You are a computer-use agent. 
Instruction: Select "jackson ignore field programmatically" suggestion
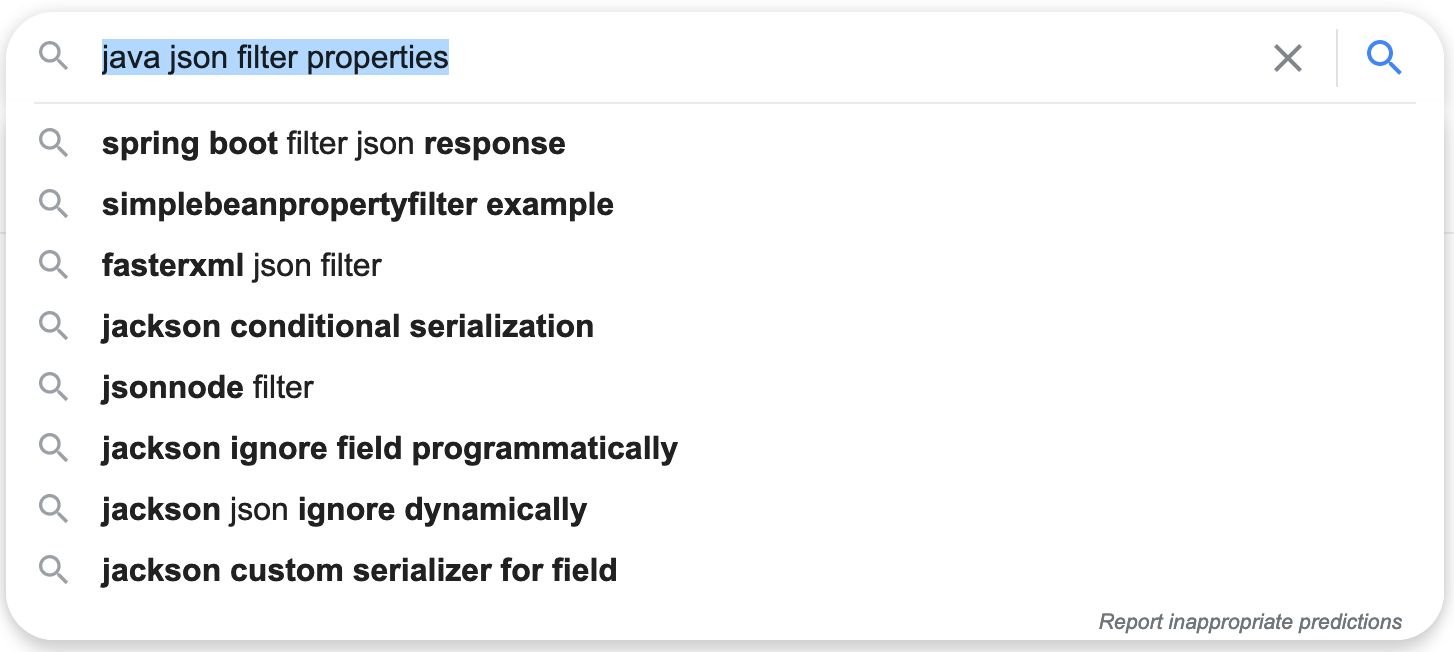tap(389, 449)
